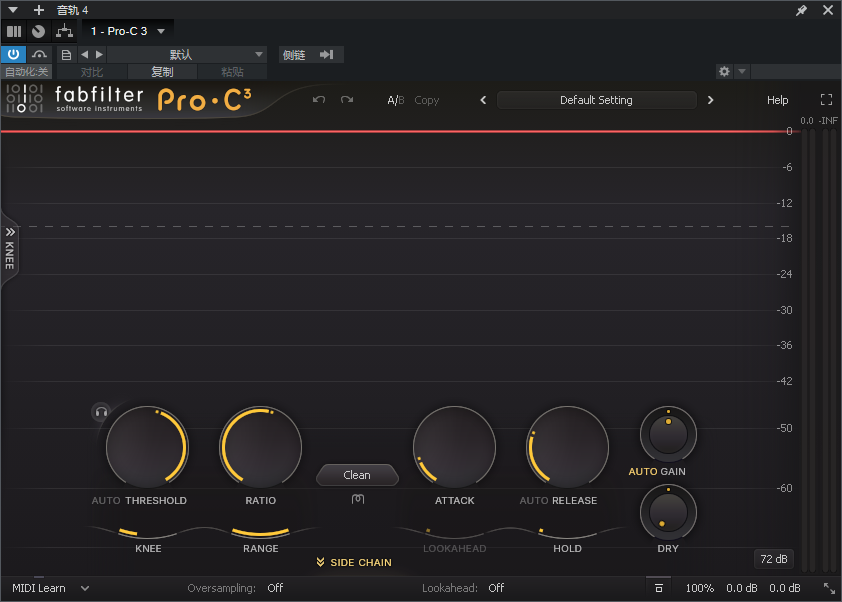Click the preset file icon
The width and height of the screenshot is (842, 602).
(x=66, y=54)
